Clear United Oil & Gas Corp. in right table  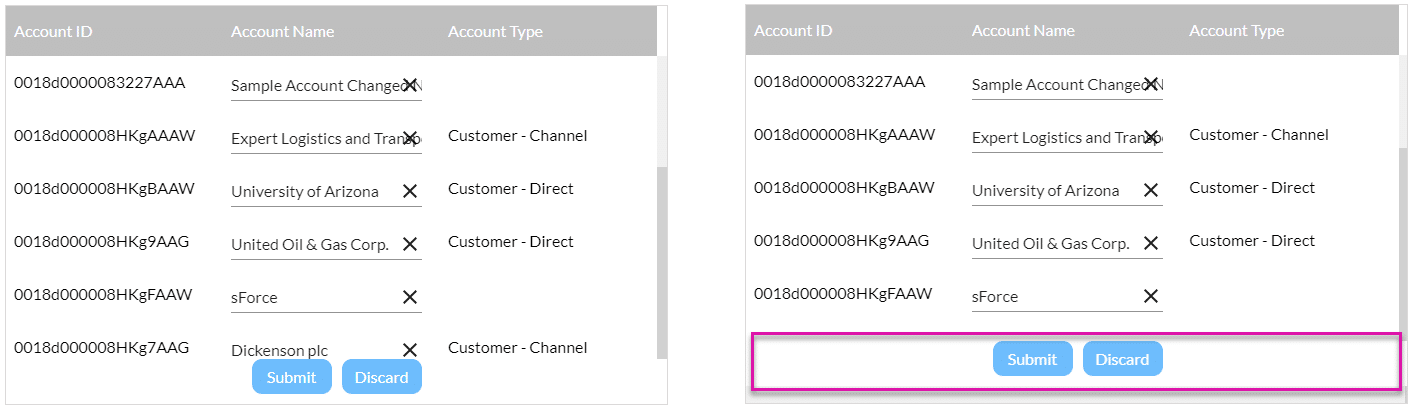1151,243
